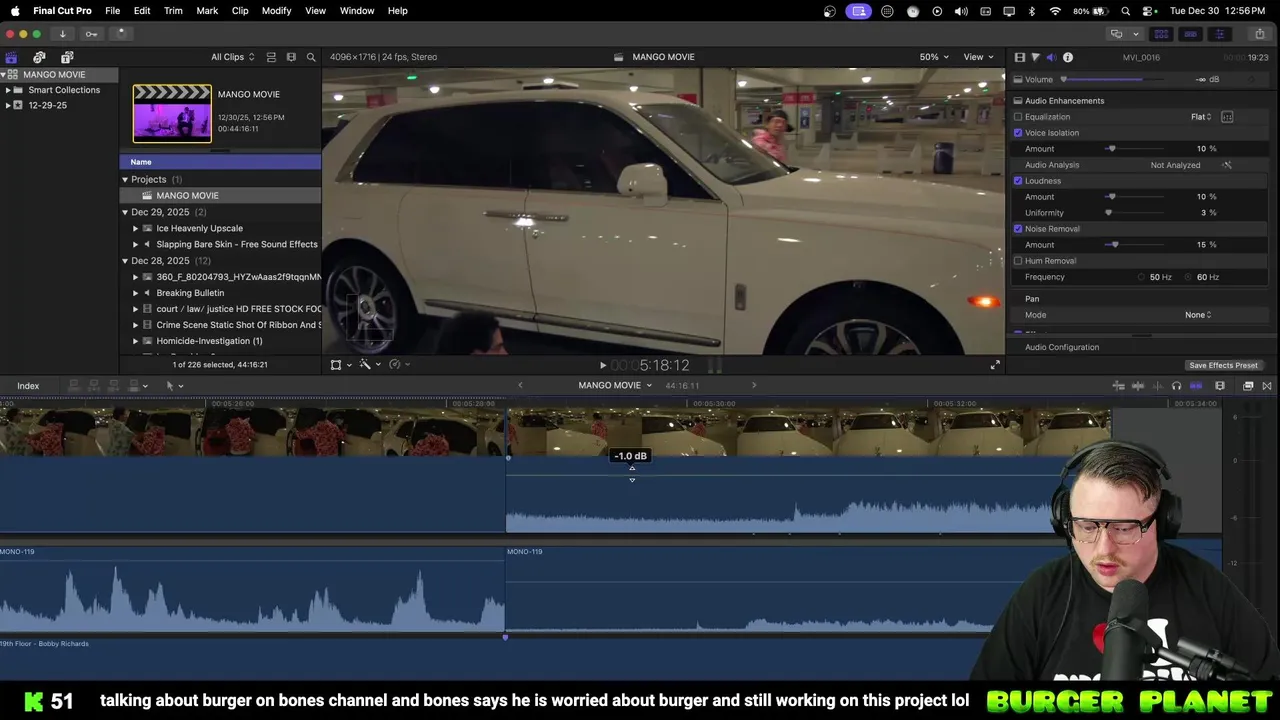The image size is (1280, 720).
Task: Open the Background Tasks indicator
Action: point(120,33)
